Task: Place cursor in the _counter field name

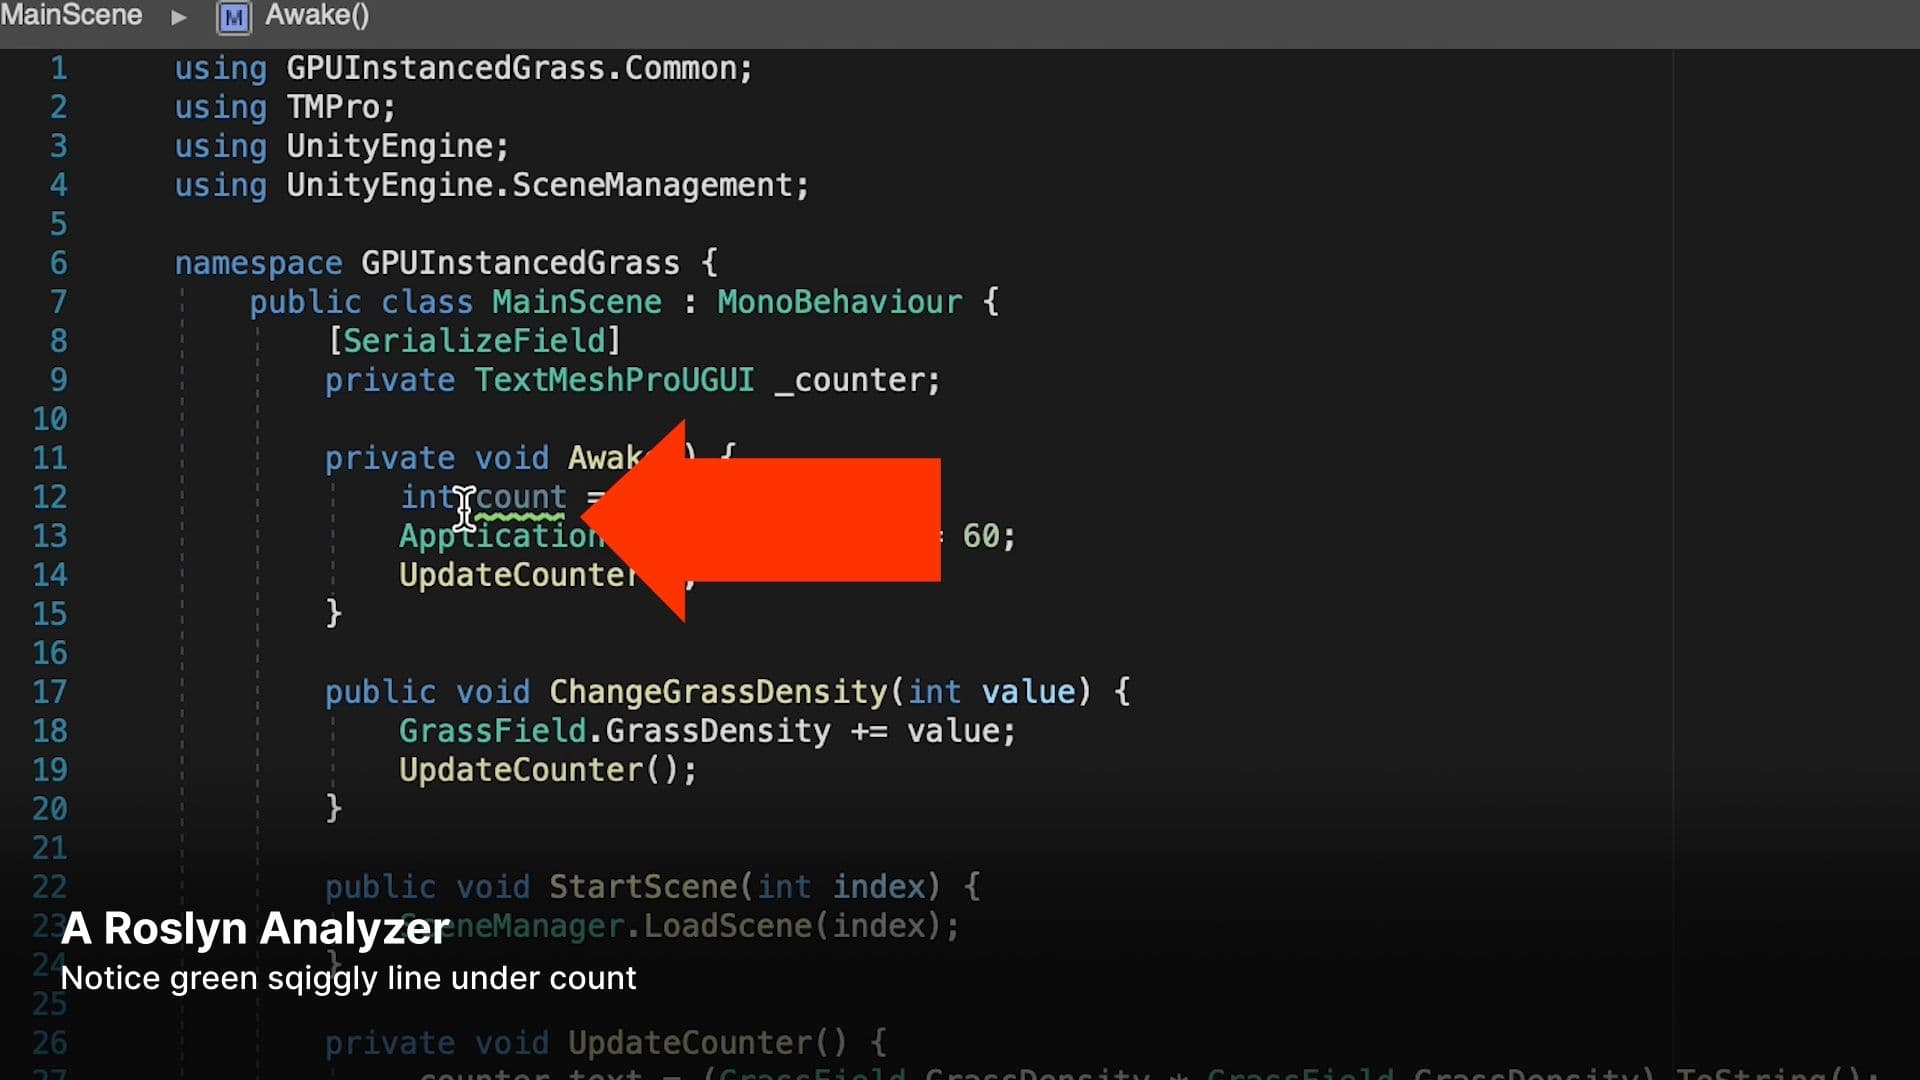Action: 852,380
